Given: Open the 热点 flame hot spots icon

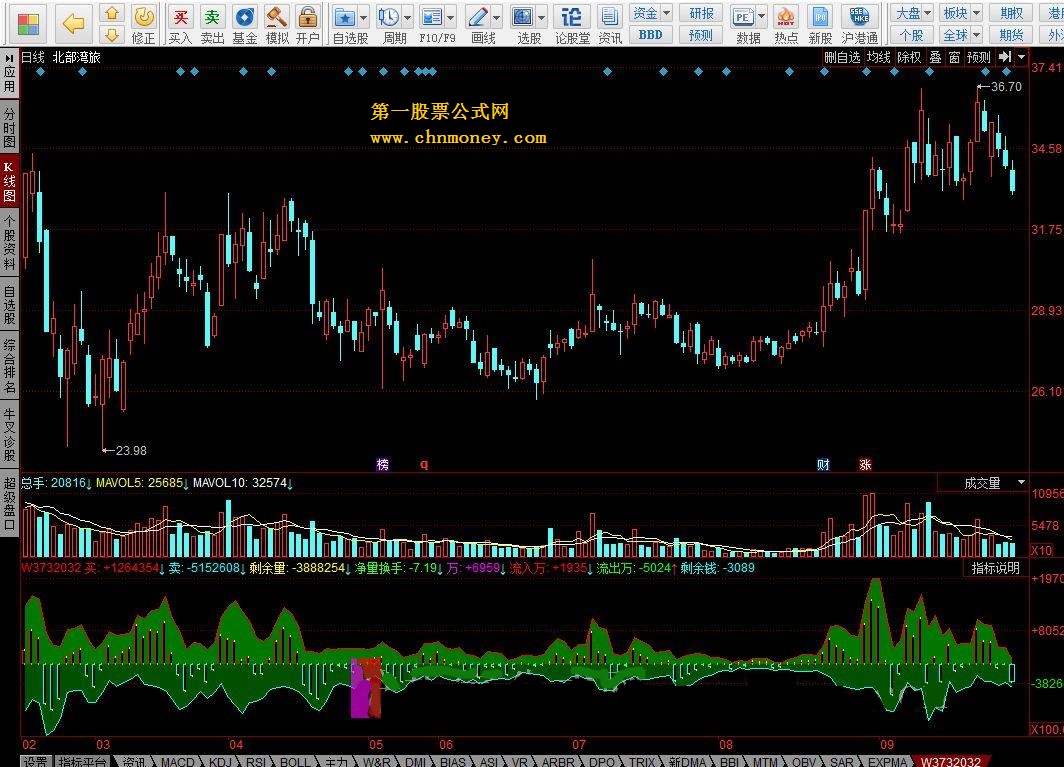Looking at the screenshot, I should click(x=786, y=17).
